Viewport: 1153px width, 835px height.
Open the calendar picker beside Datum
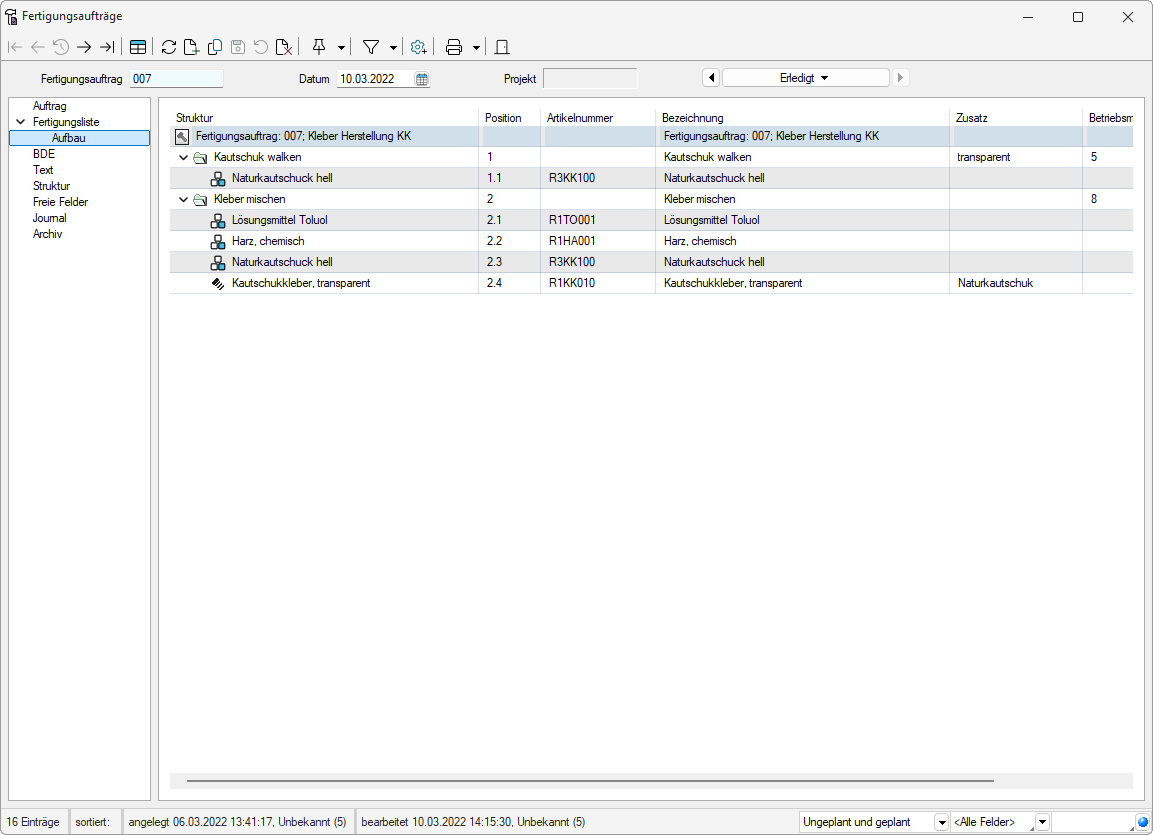pyautogui.click(x=421, y=79)
